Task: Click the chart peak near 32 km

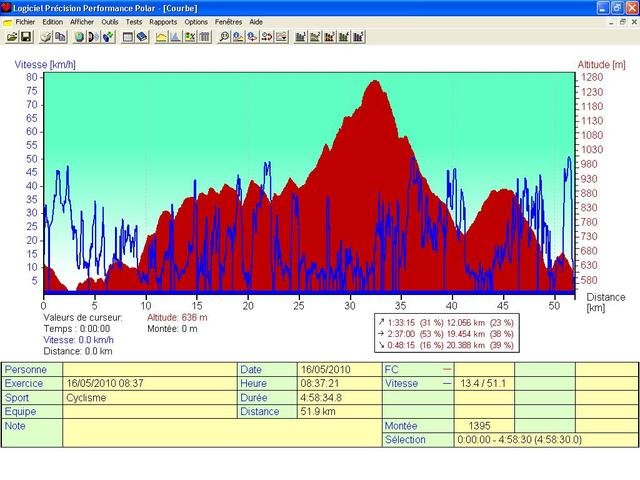Action: 375,83
